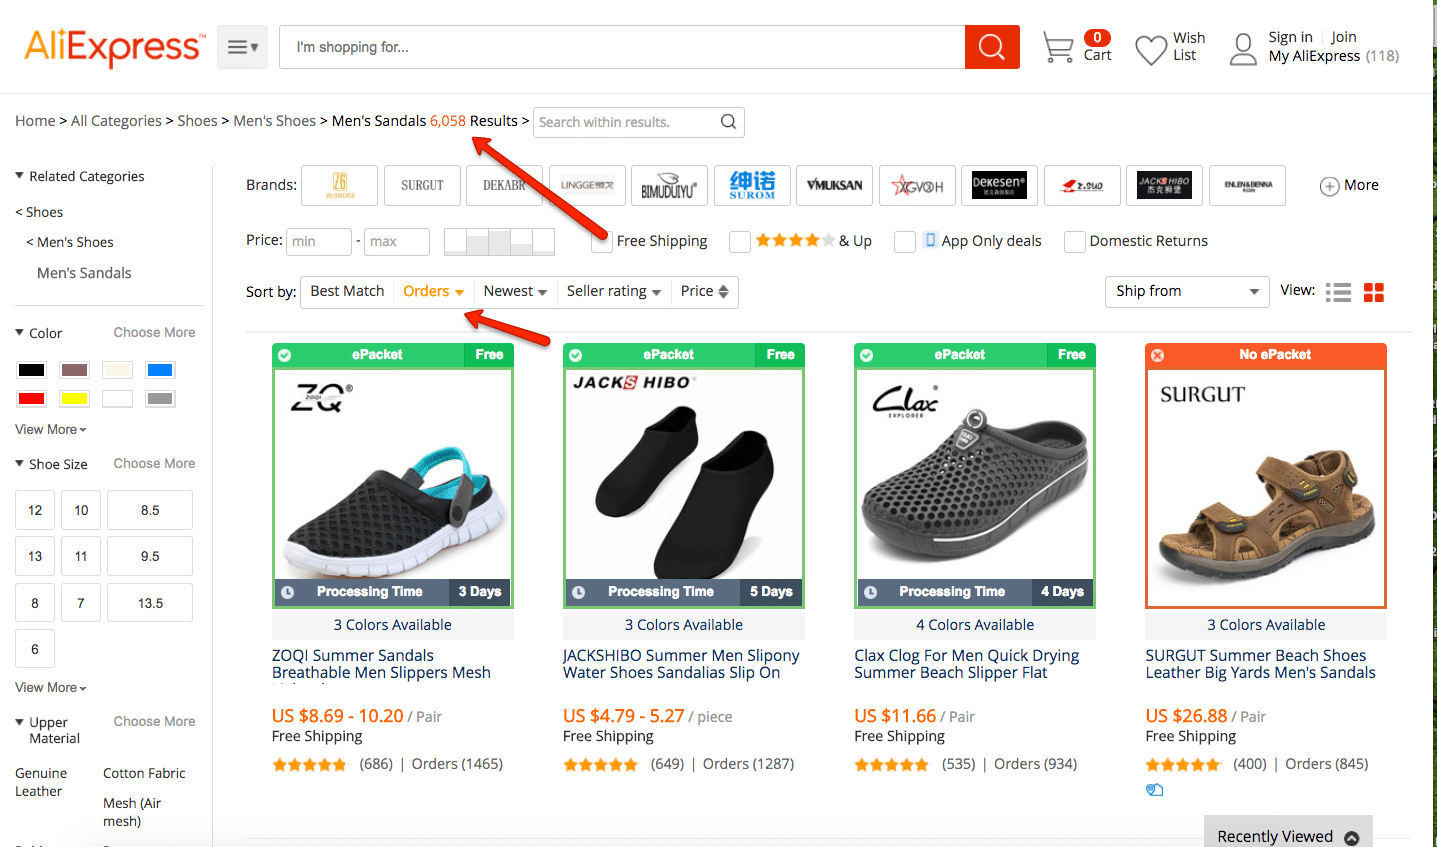Select the BIMUDUIYU brand filter
This screenshot has height=847, width=1437.
pyautogui.click(x=669, y=186)
